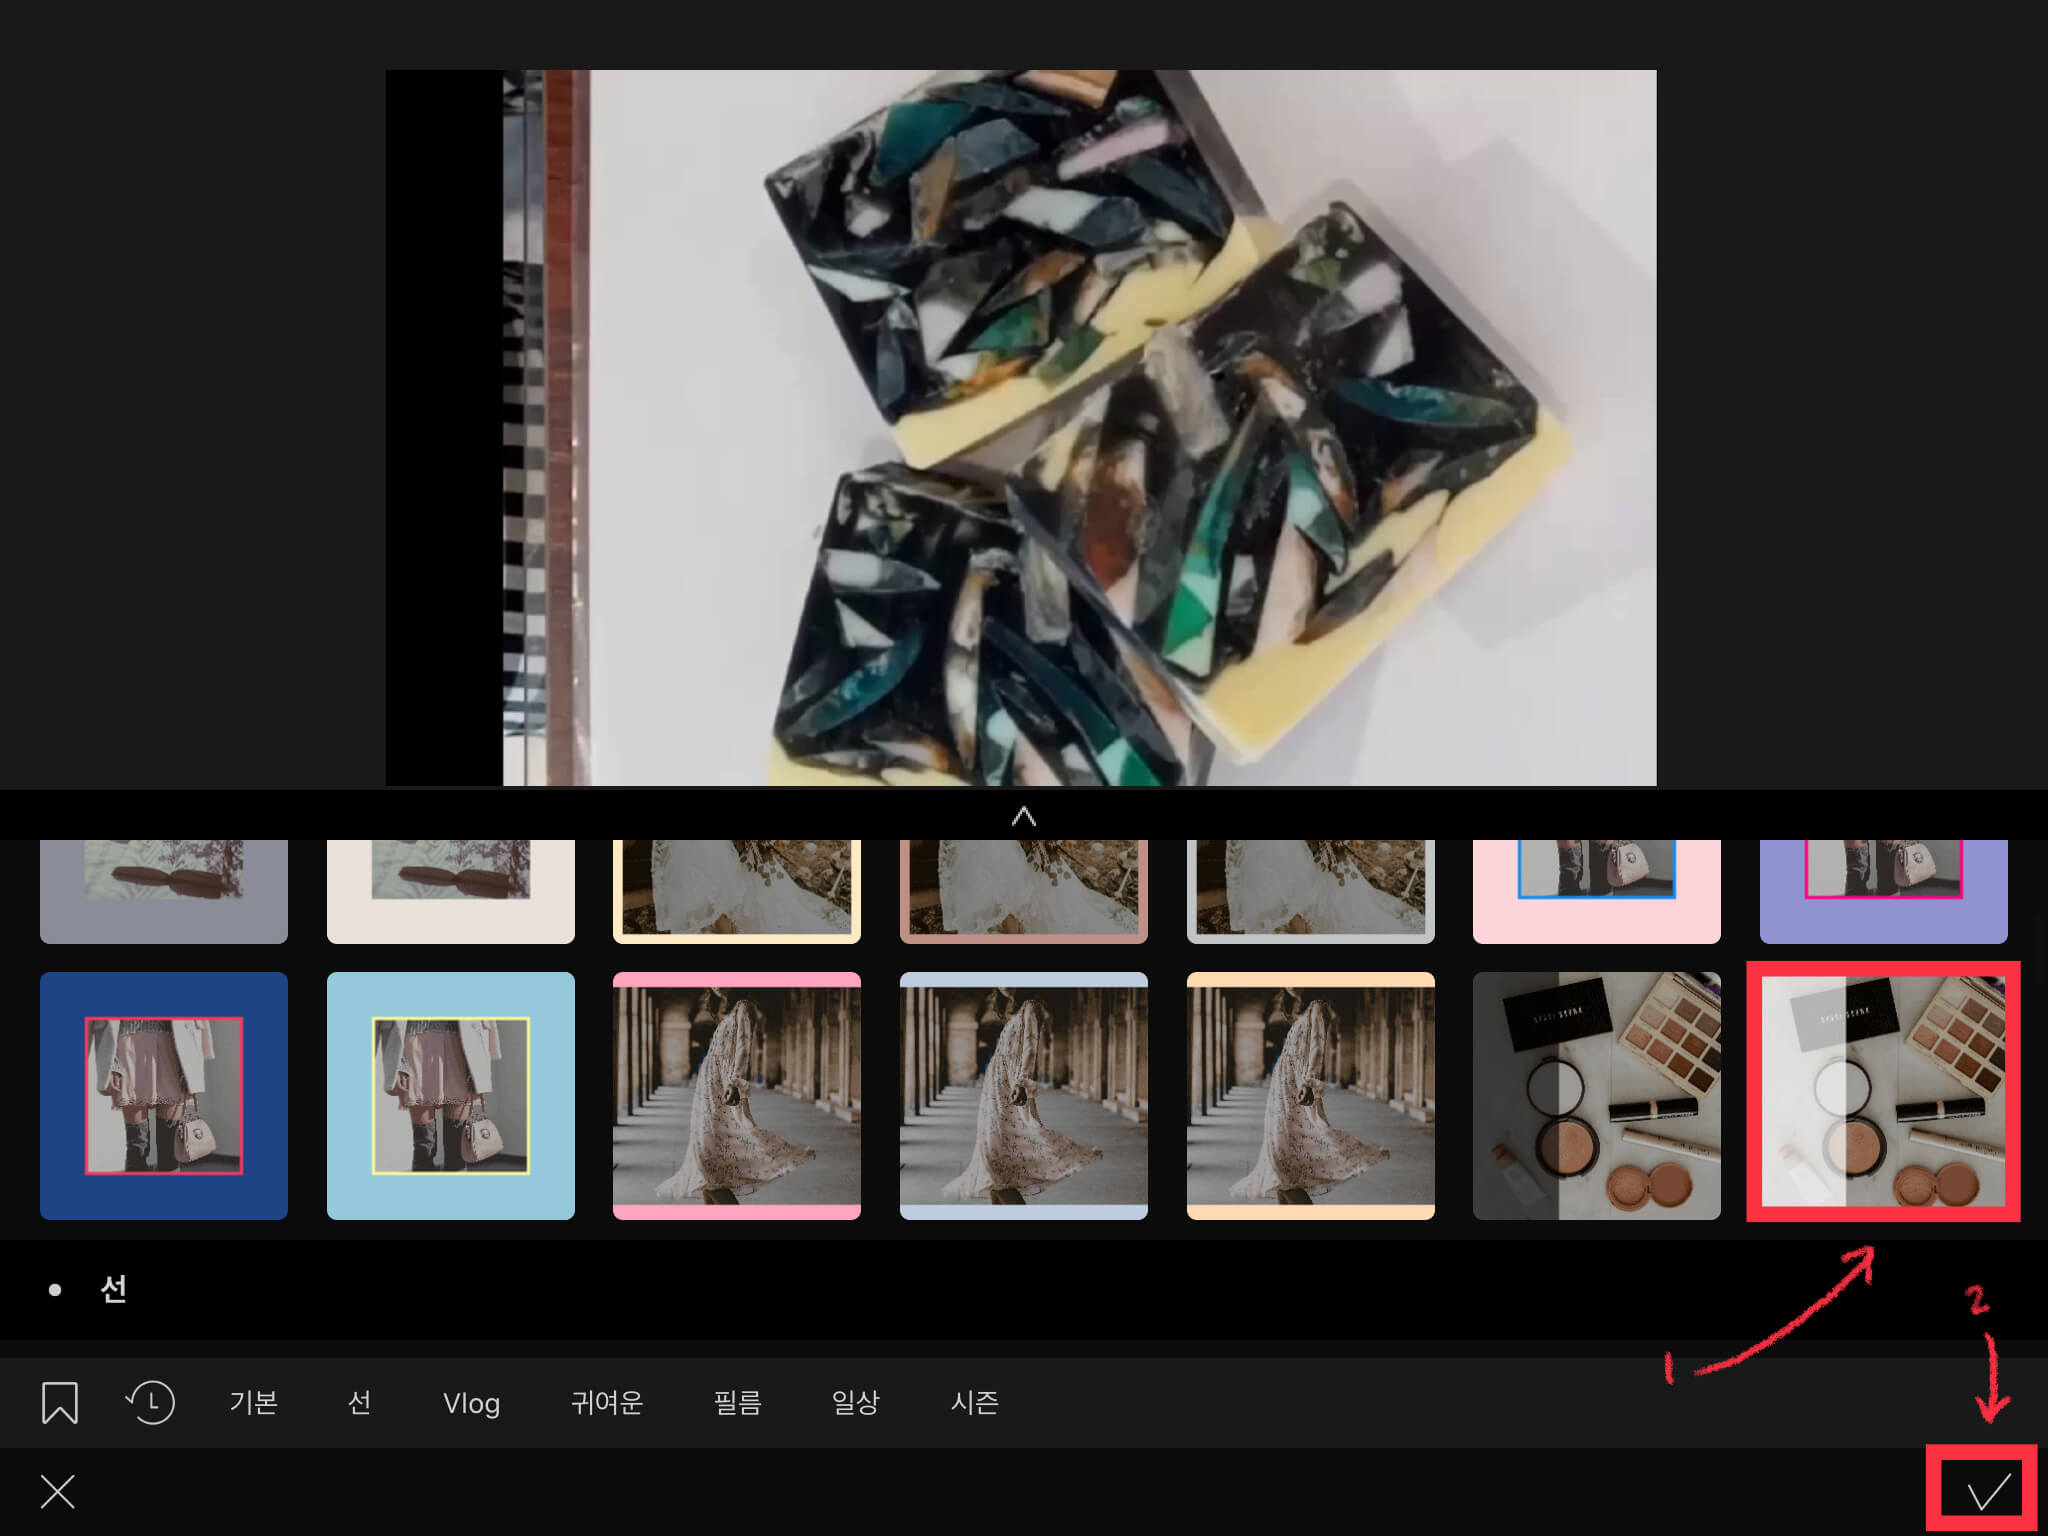The image size is (2048, 1536).
Task: Click the video preview of soap bars
Action: (1021, 427)
